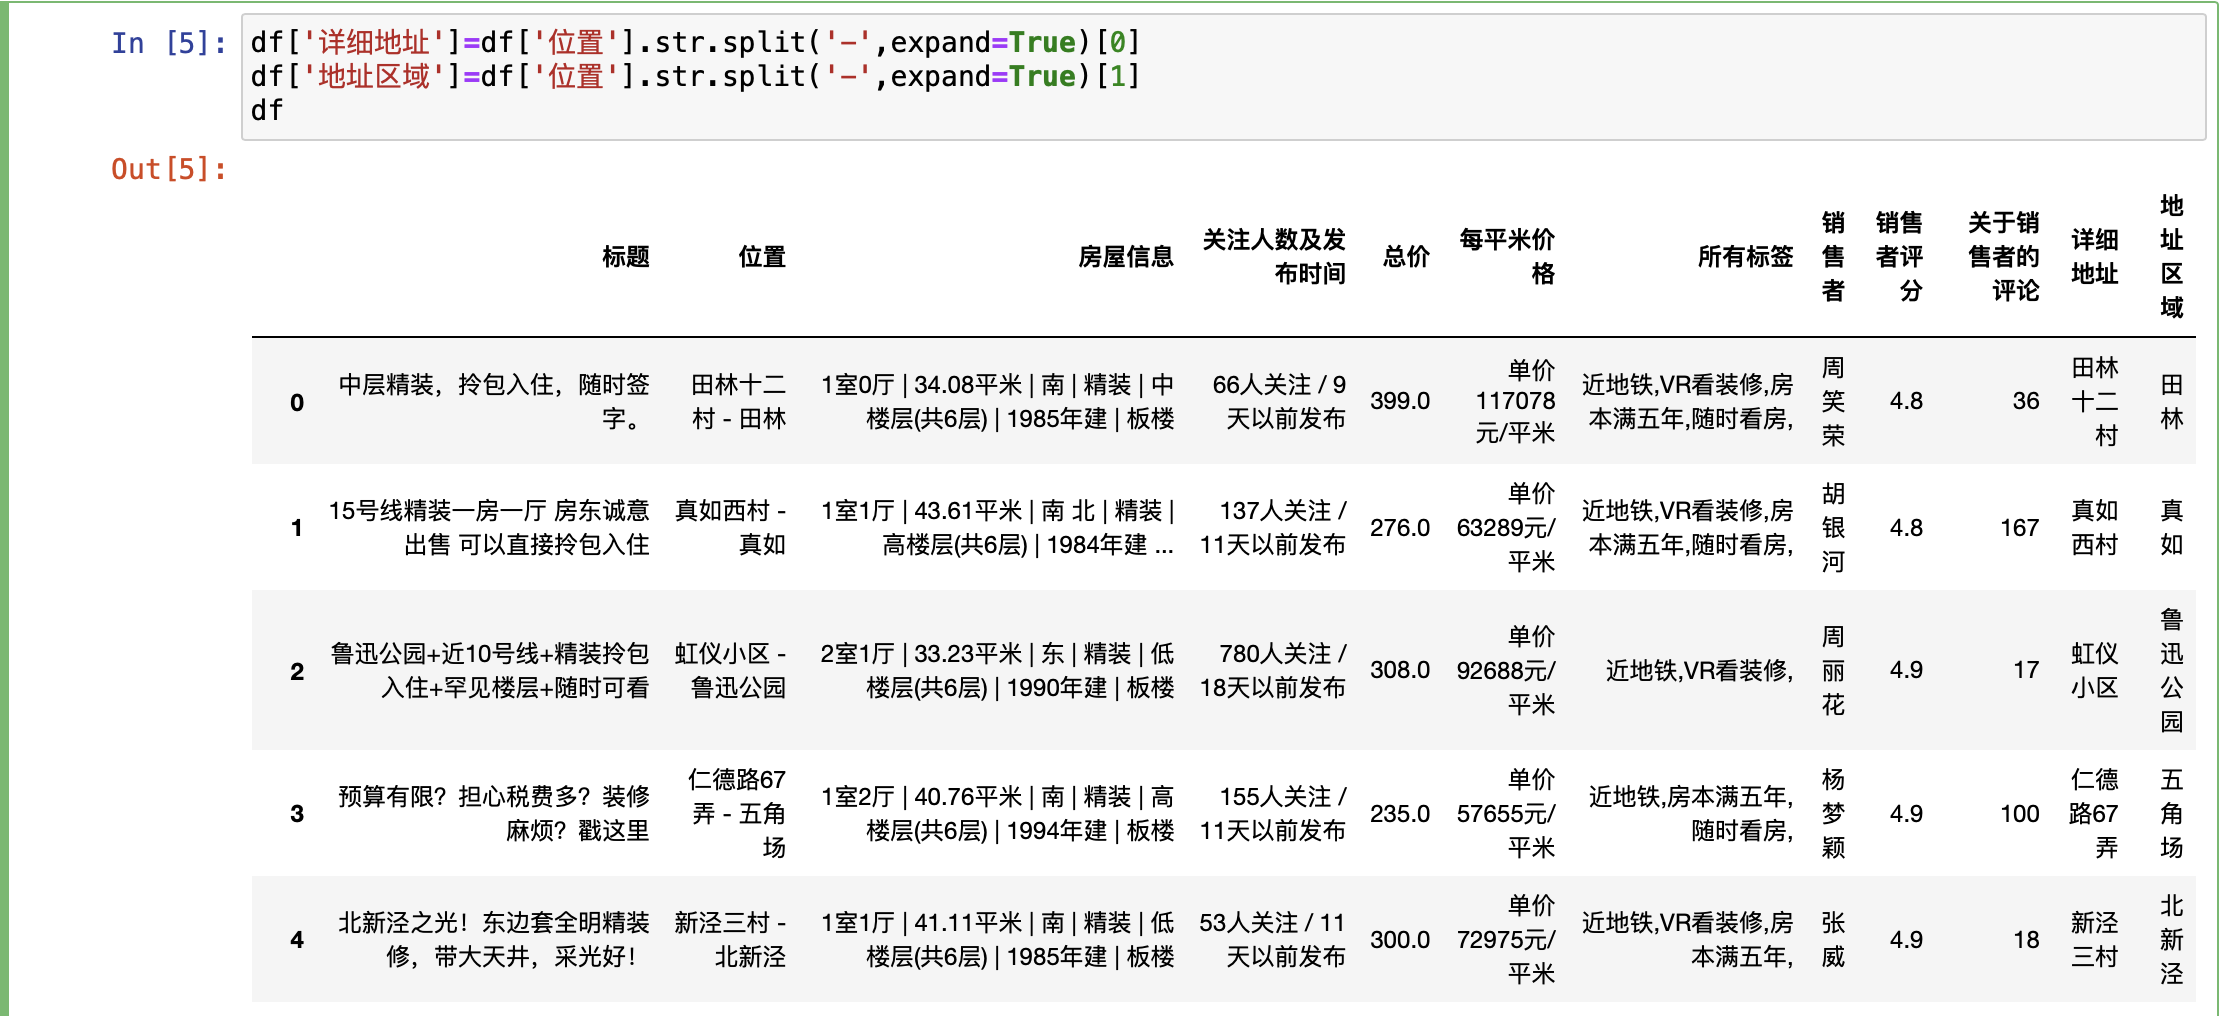Viewport: 2226px width, 1016px height.
Task: Select the '每平米价格' column header
Action: pos(1507,257)
